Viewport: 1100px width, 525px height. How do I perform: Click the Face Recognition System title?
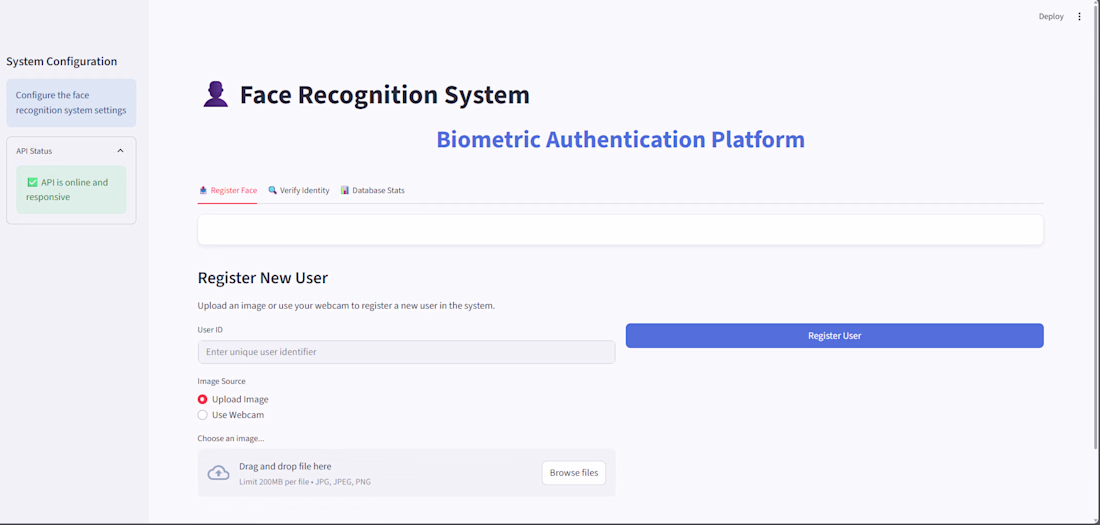click(384, 95)
